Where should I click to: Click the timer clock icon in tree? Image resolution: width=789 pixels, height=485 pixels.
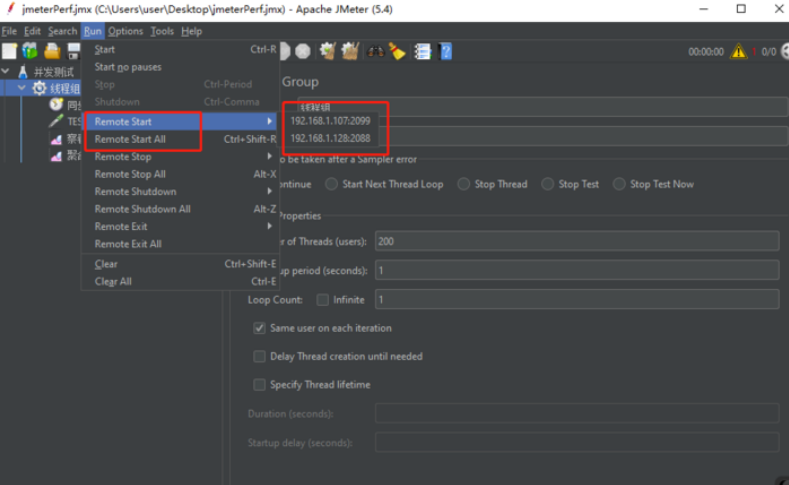click(x=56, y=104)
